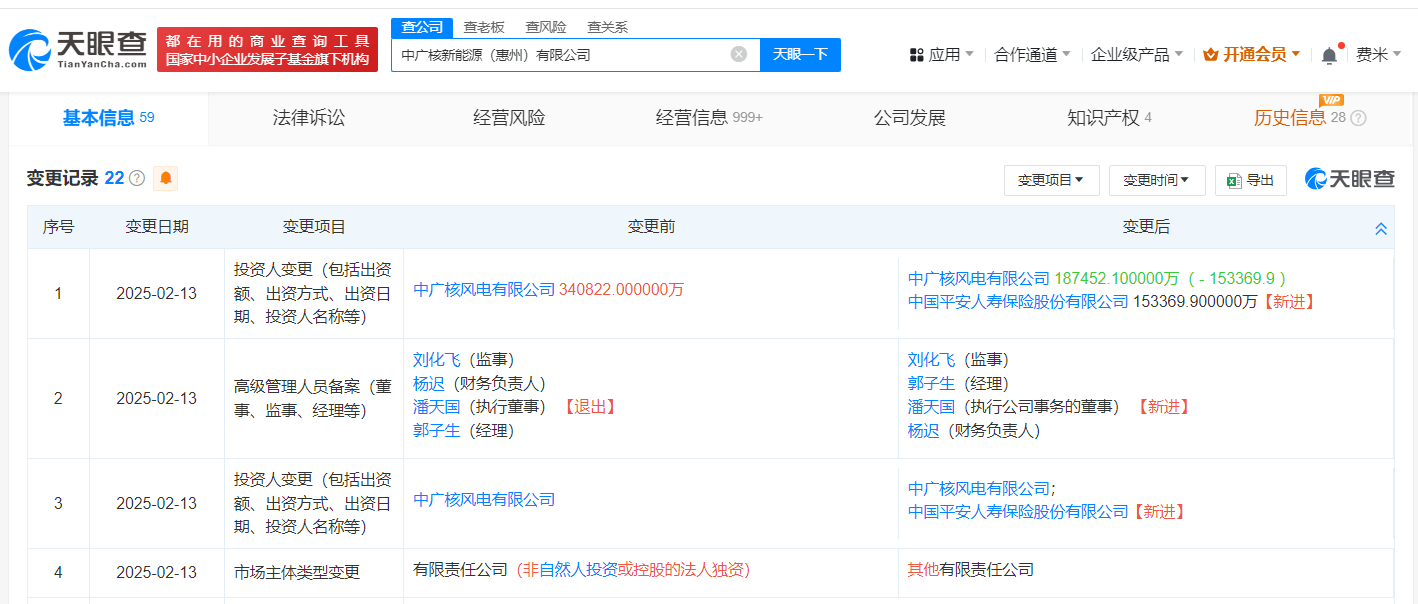This screenshot has height=604, width=1418.
Task: Open 潘天国 link in row 2 变更后
Action: 931,406
